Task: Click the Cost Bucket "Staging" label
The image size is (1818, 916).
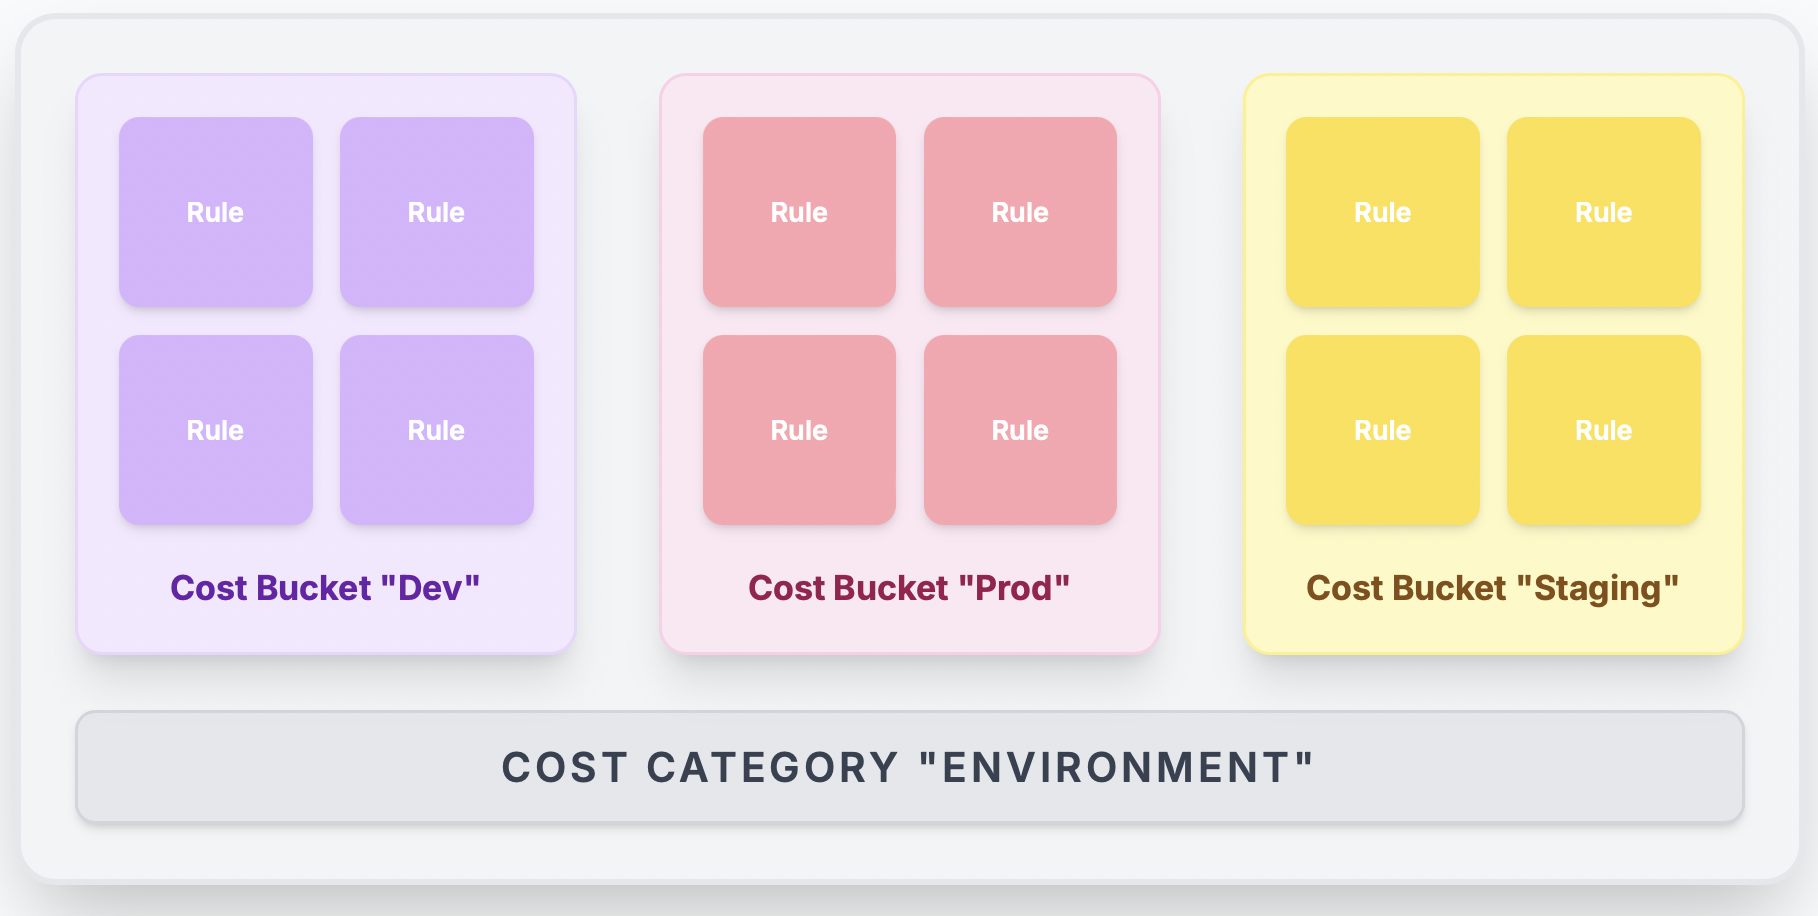Action: 1492,588
